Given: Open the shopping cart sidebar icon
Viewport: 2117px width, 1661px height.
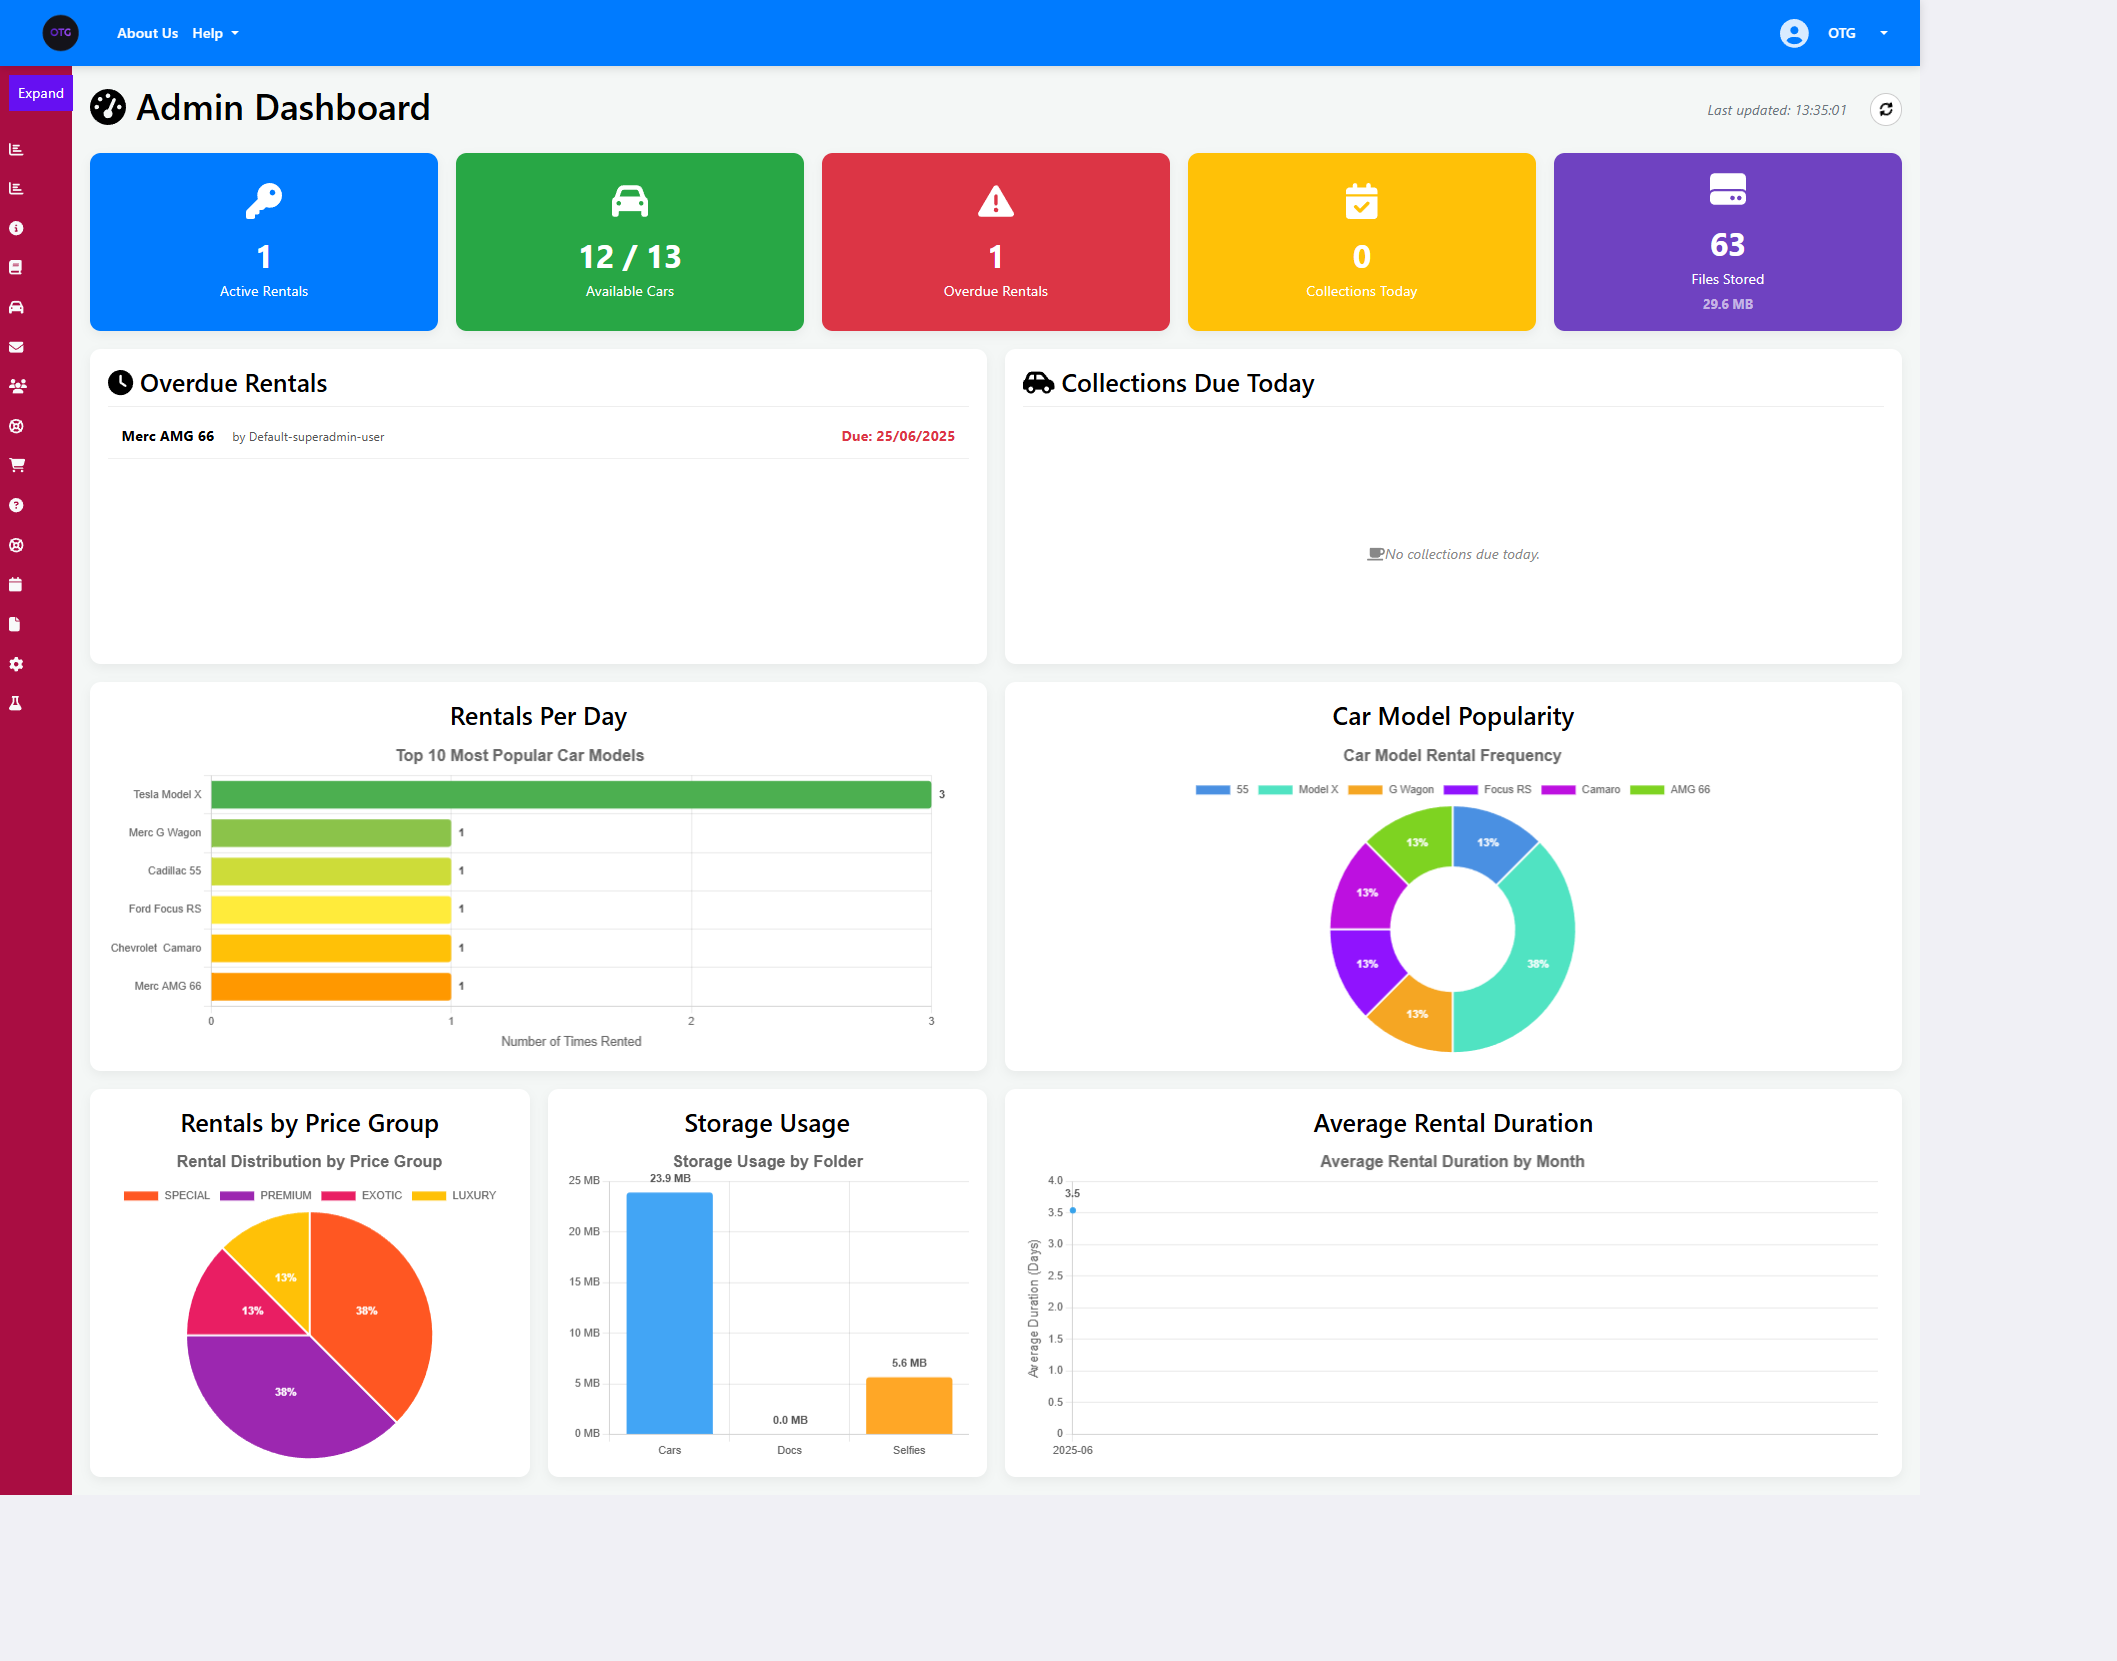Looking at the screenshot, I should [17, 465].
